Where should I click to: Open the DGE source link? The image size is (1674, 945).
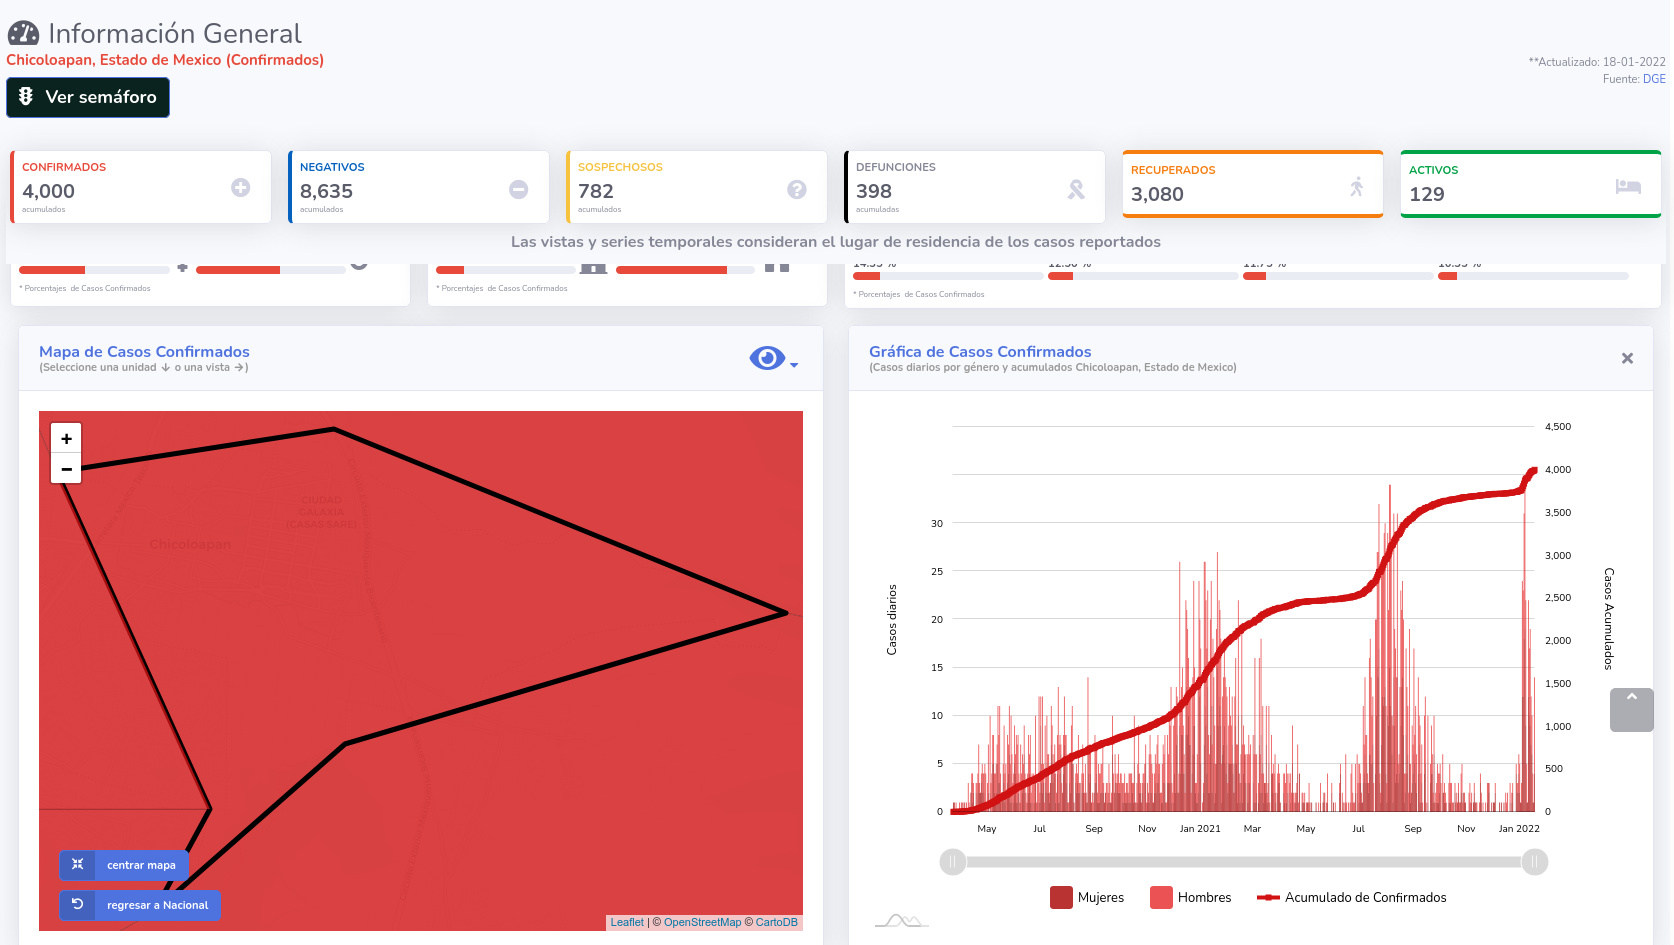click(1654, 79)
